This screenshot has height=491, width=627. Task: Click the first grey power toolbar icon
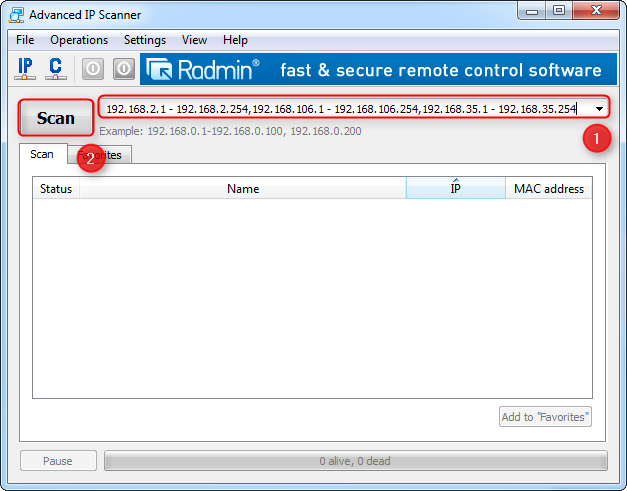[x=93, y=69]
